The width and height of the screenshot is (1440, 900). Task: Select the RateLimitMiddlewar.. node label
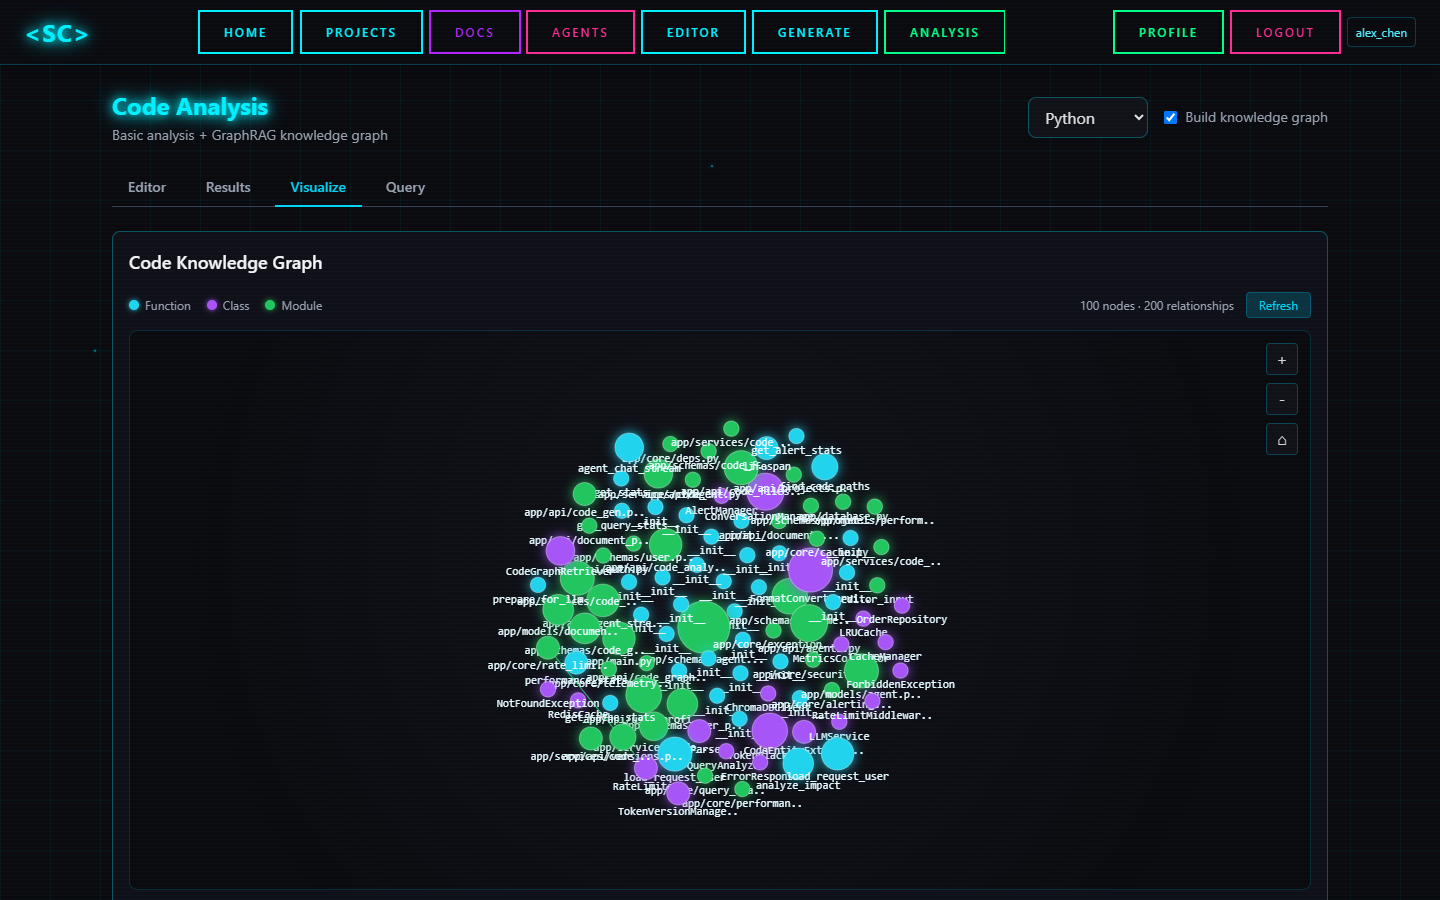[x=872, y=715]
